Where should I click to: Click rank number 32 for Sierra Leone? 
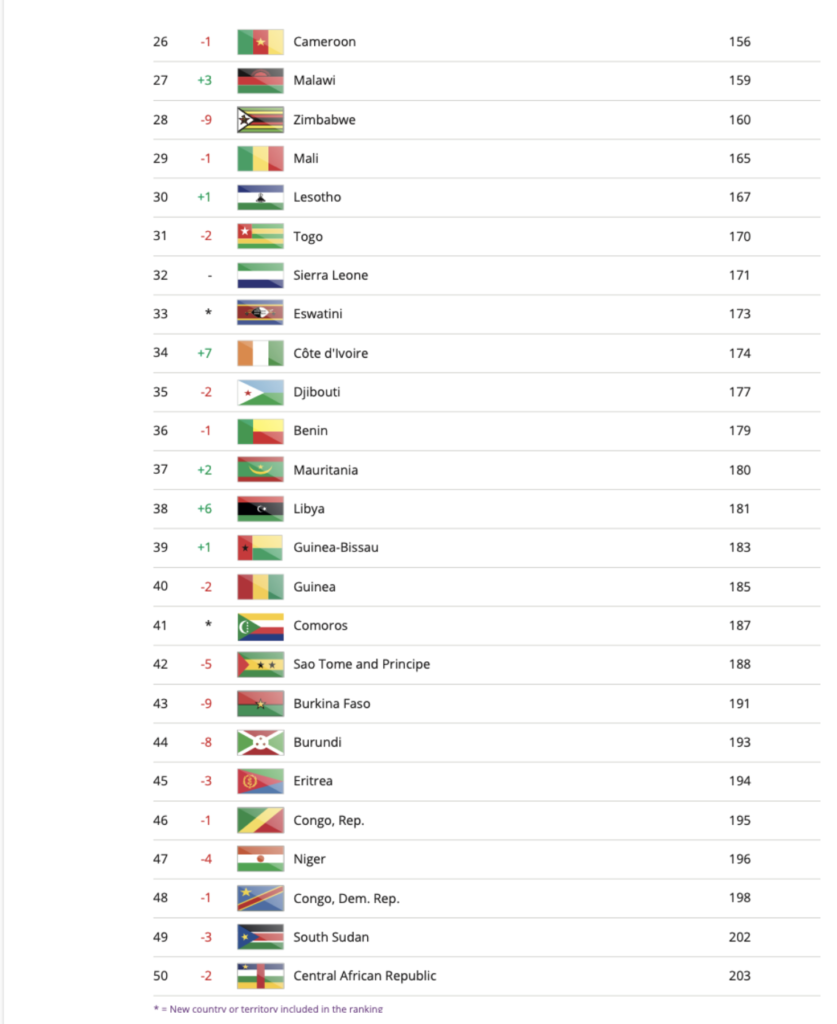(160, 275)
